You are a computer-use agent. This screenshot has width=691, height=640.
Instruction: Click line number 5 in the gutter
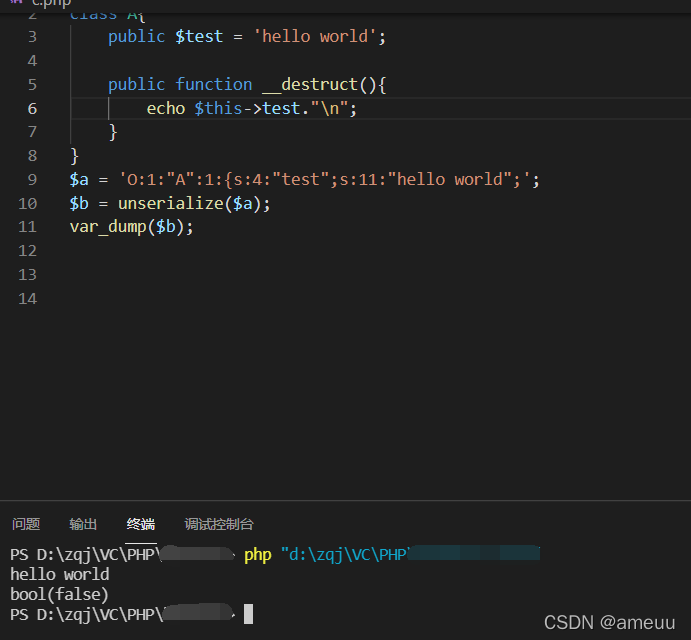pos(32,84)
